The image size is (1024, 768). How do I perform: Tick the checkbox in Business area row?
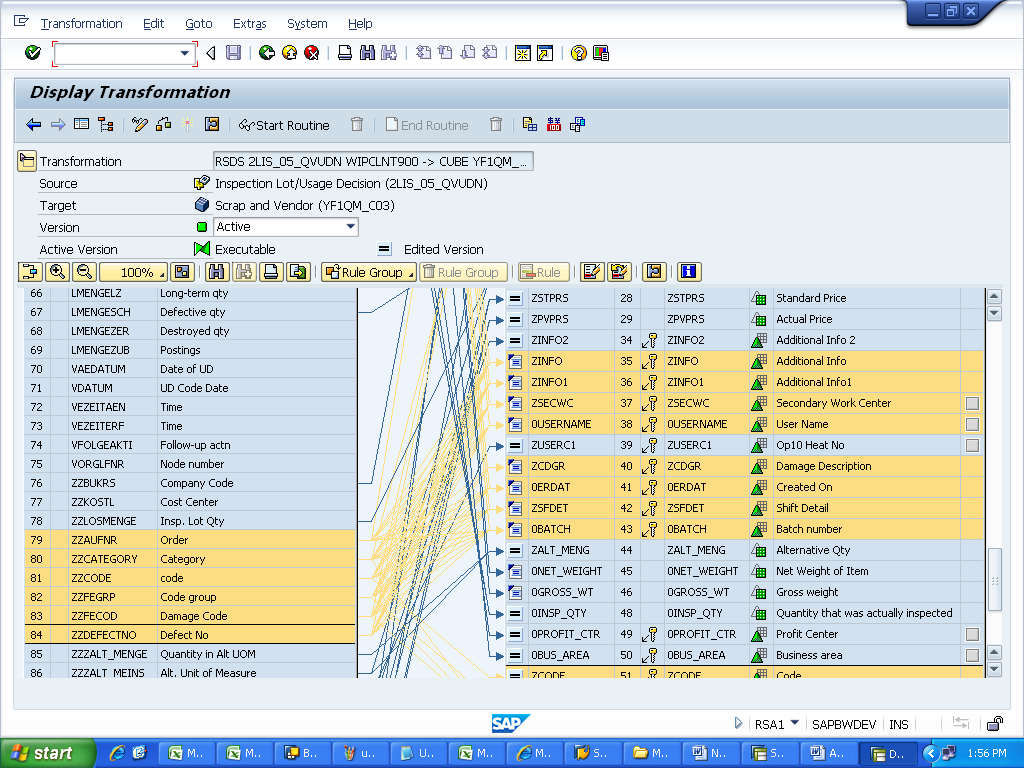pyautogui.click(x=972, y=655)
